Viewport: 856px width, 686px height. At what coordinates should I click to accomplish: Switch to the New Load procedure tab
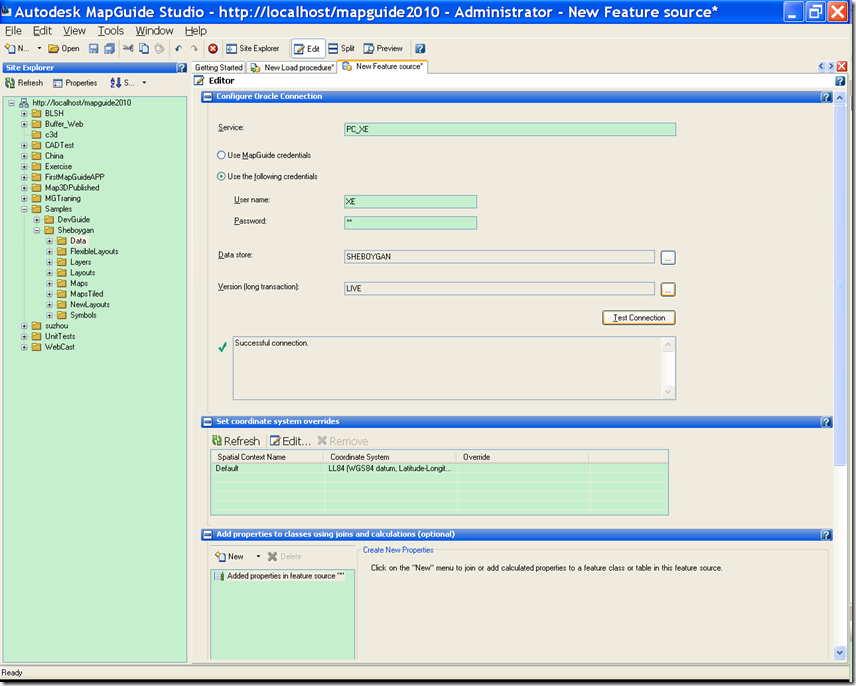click(292, 67)
